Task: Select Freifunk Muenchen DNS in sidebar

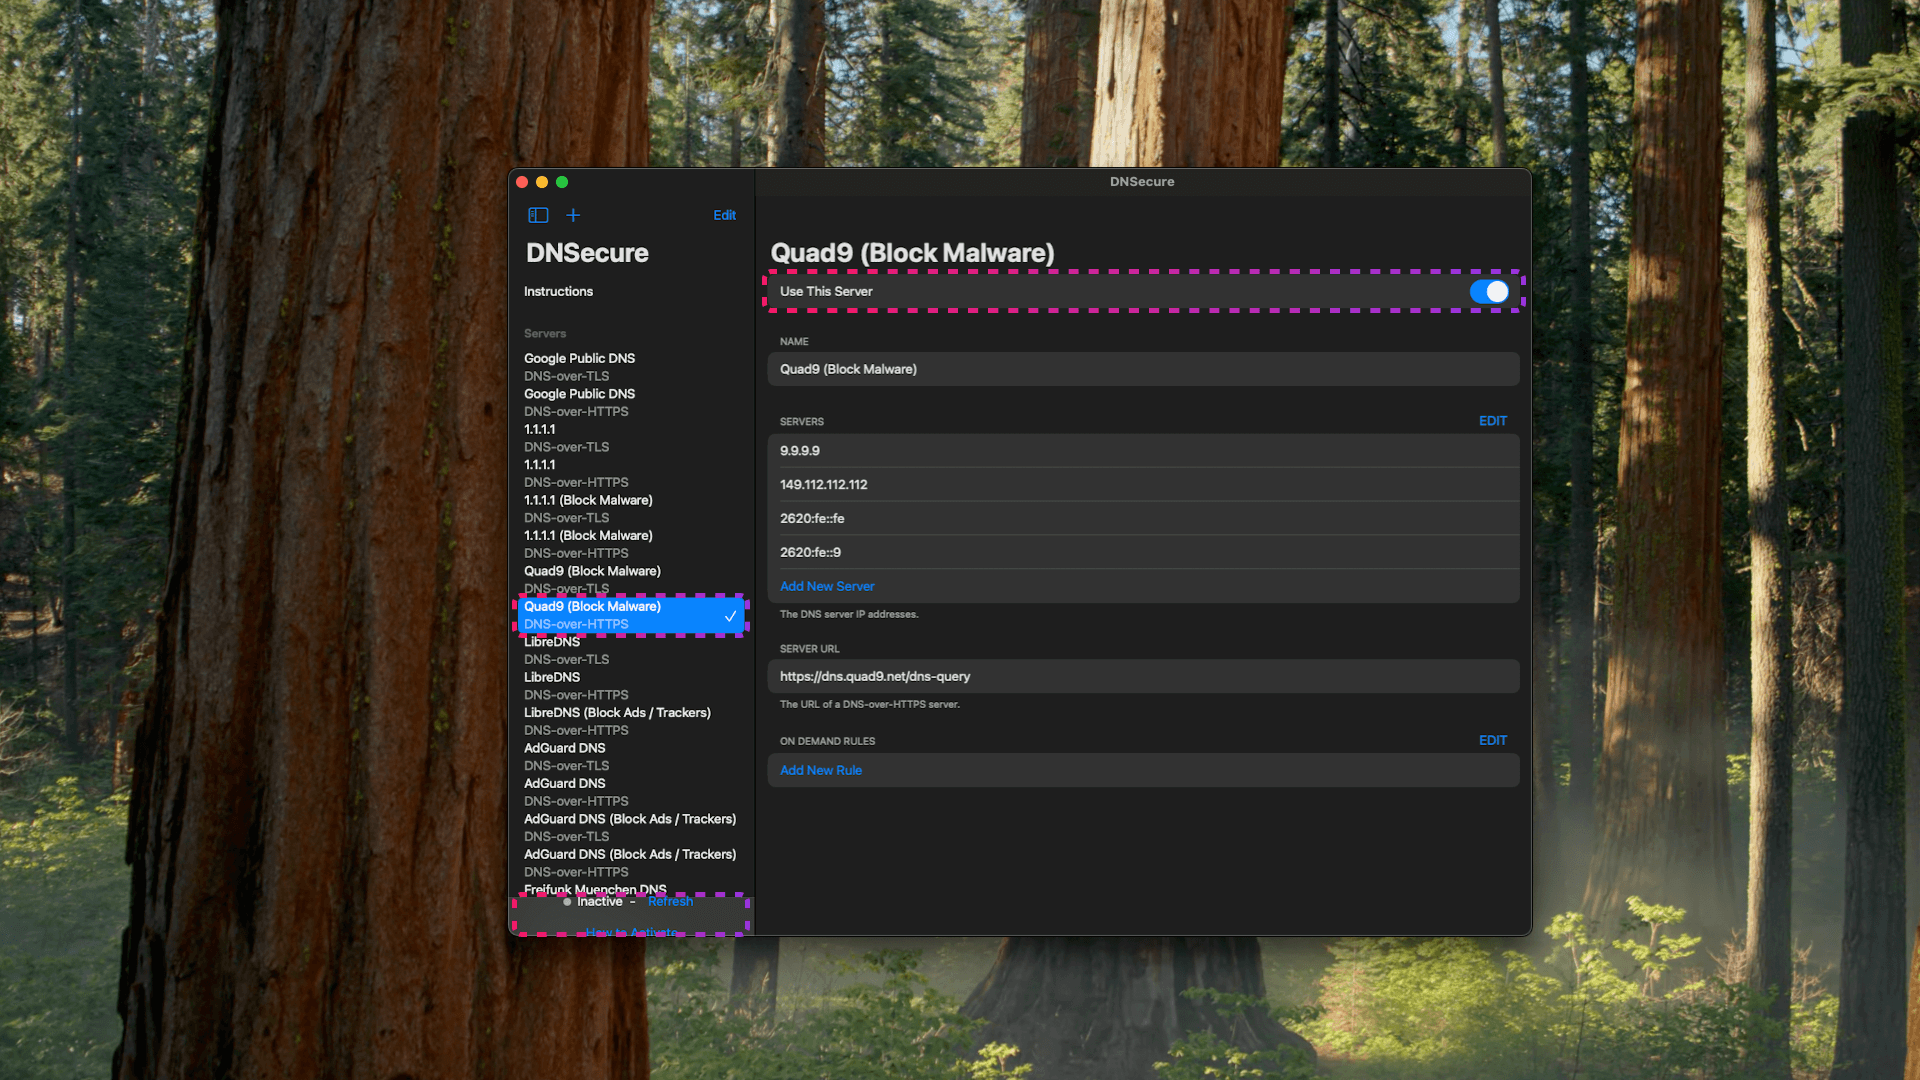Action: point(595,889)
